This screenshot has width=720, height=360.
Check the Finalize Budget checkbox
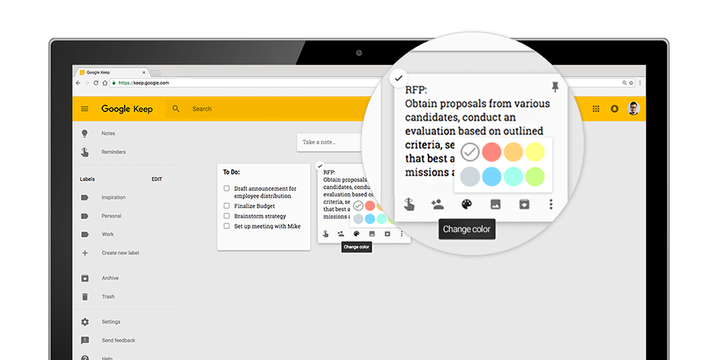226,206
